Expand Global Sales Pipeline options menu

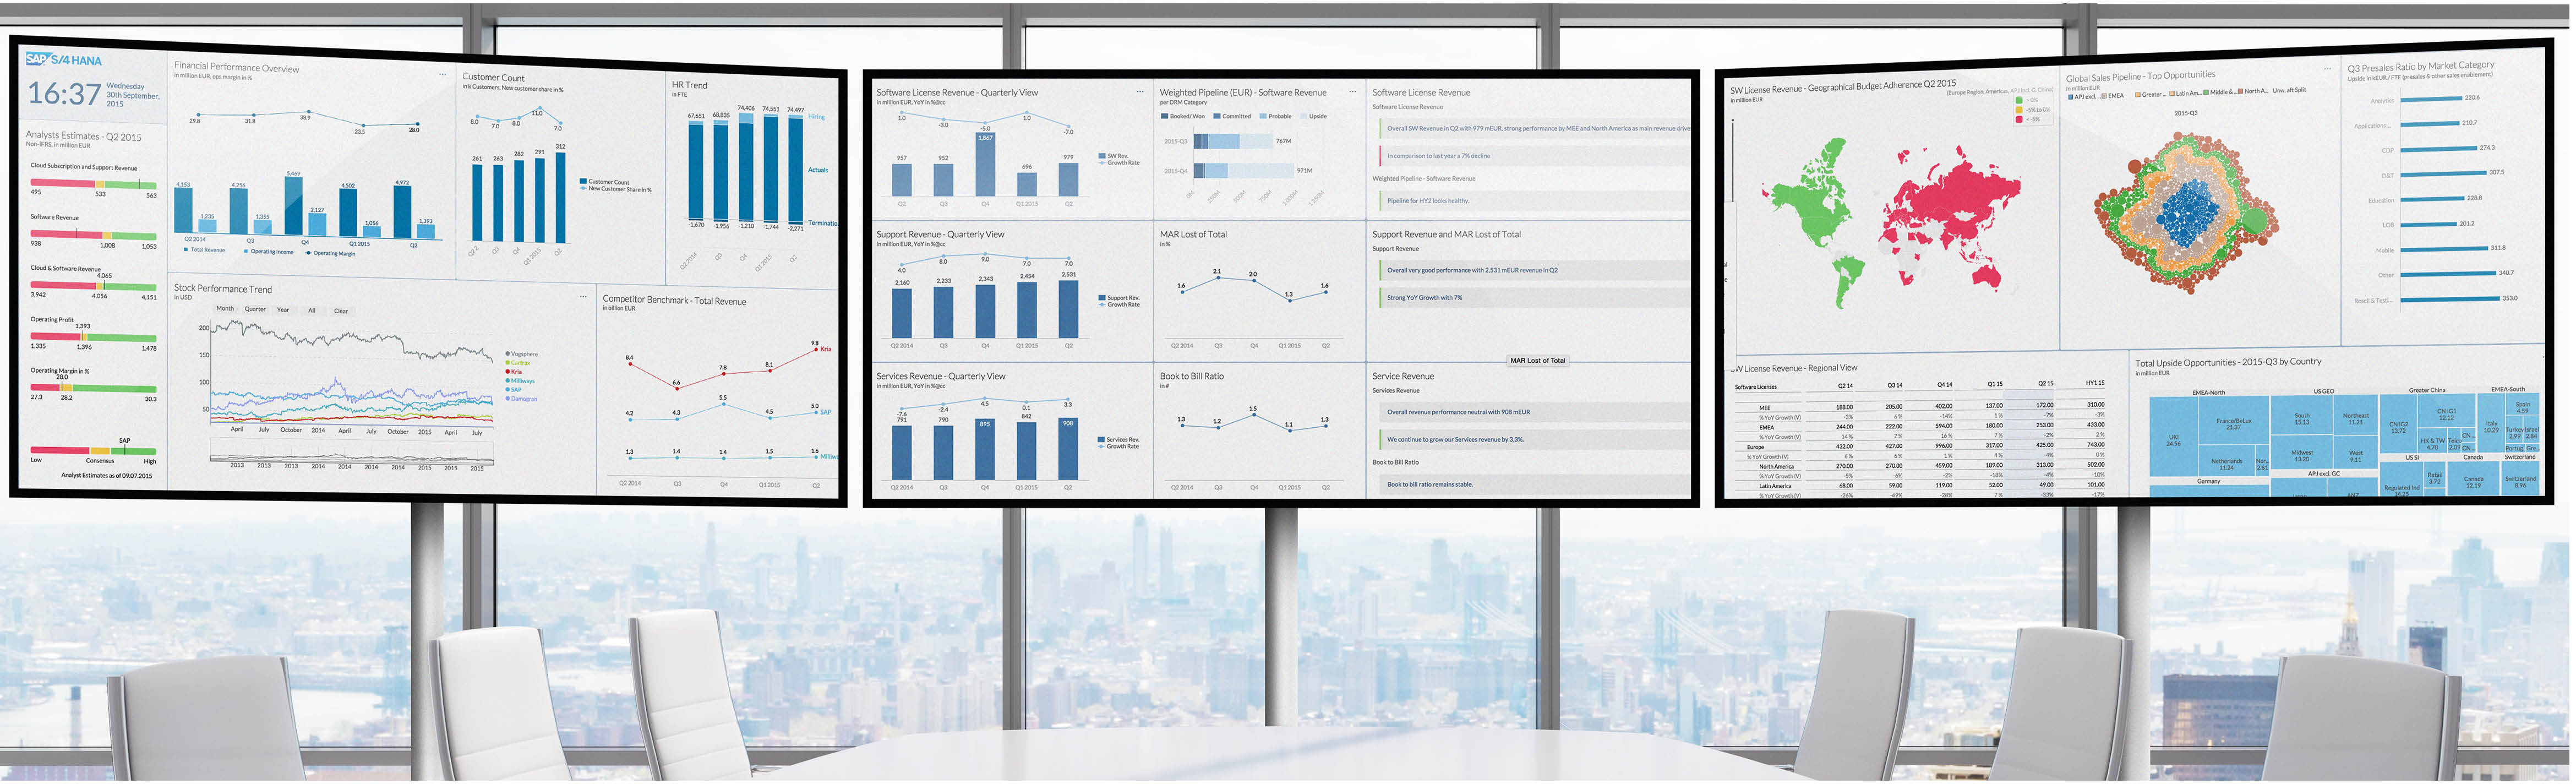pos(2328,69)
